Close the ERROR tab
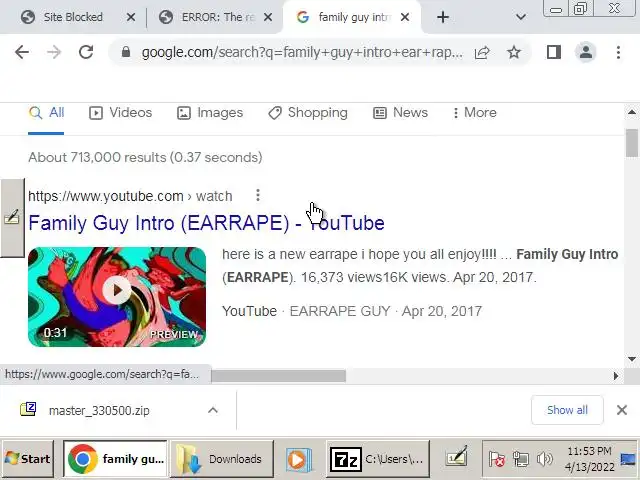Viewport: 640px width, 480px height. point(268,17)
